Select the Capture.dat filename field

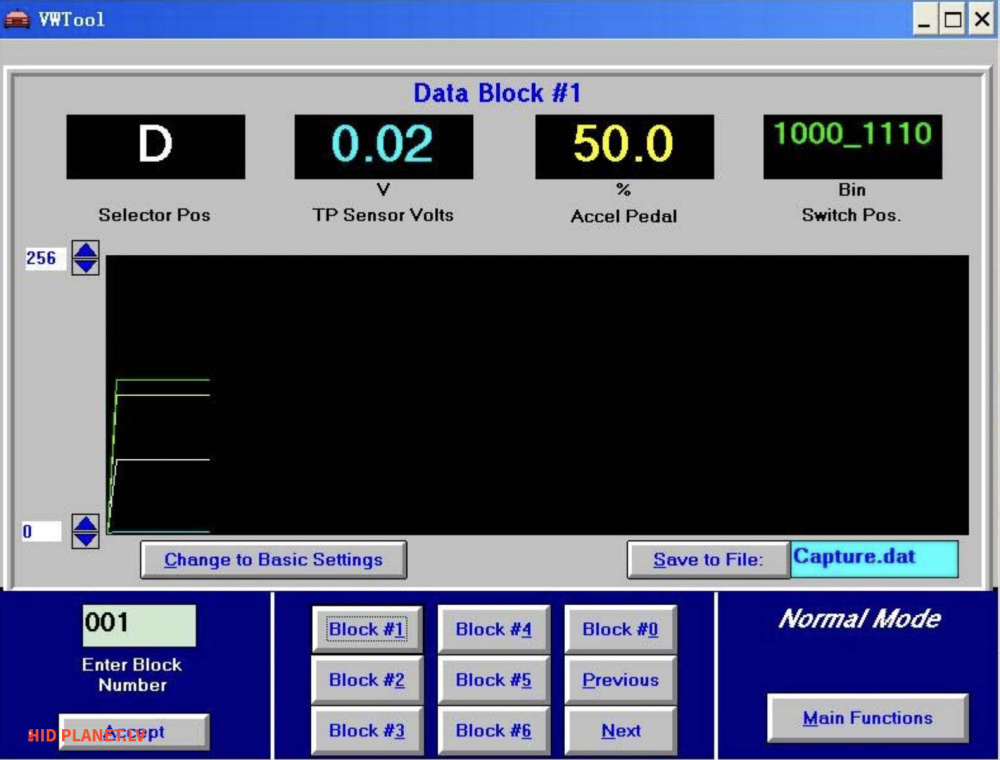(874, 559)
